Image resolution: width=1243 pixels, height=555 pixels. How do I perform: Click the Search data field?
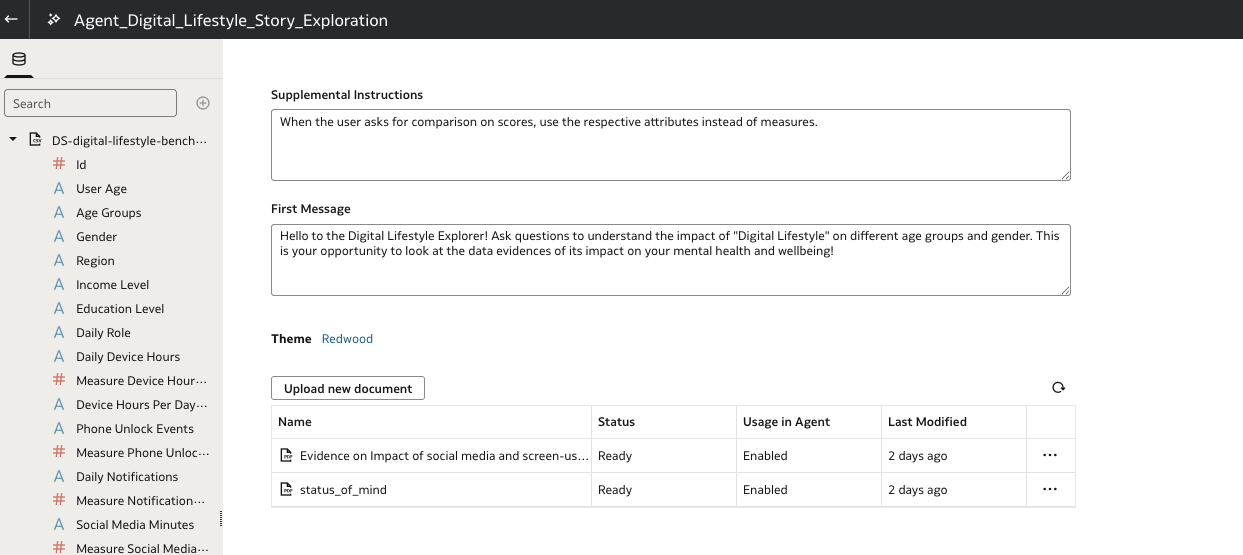click(x=90, y=103)
